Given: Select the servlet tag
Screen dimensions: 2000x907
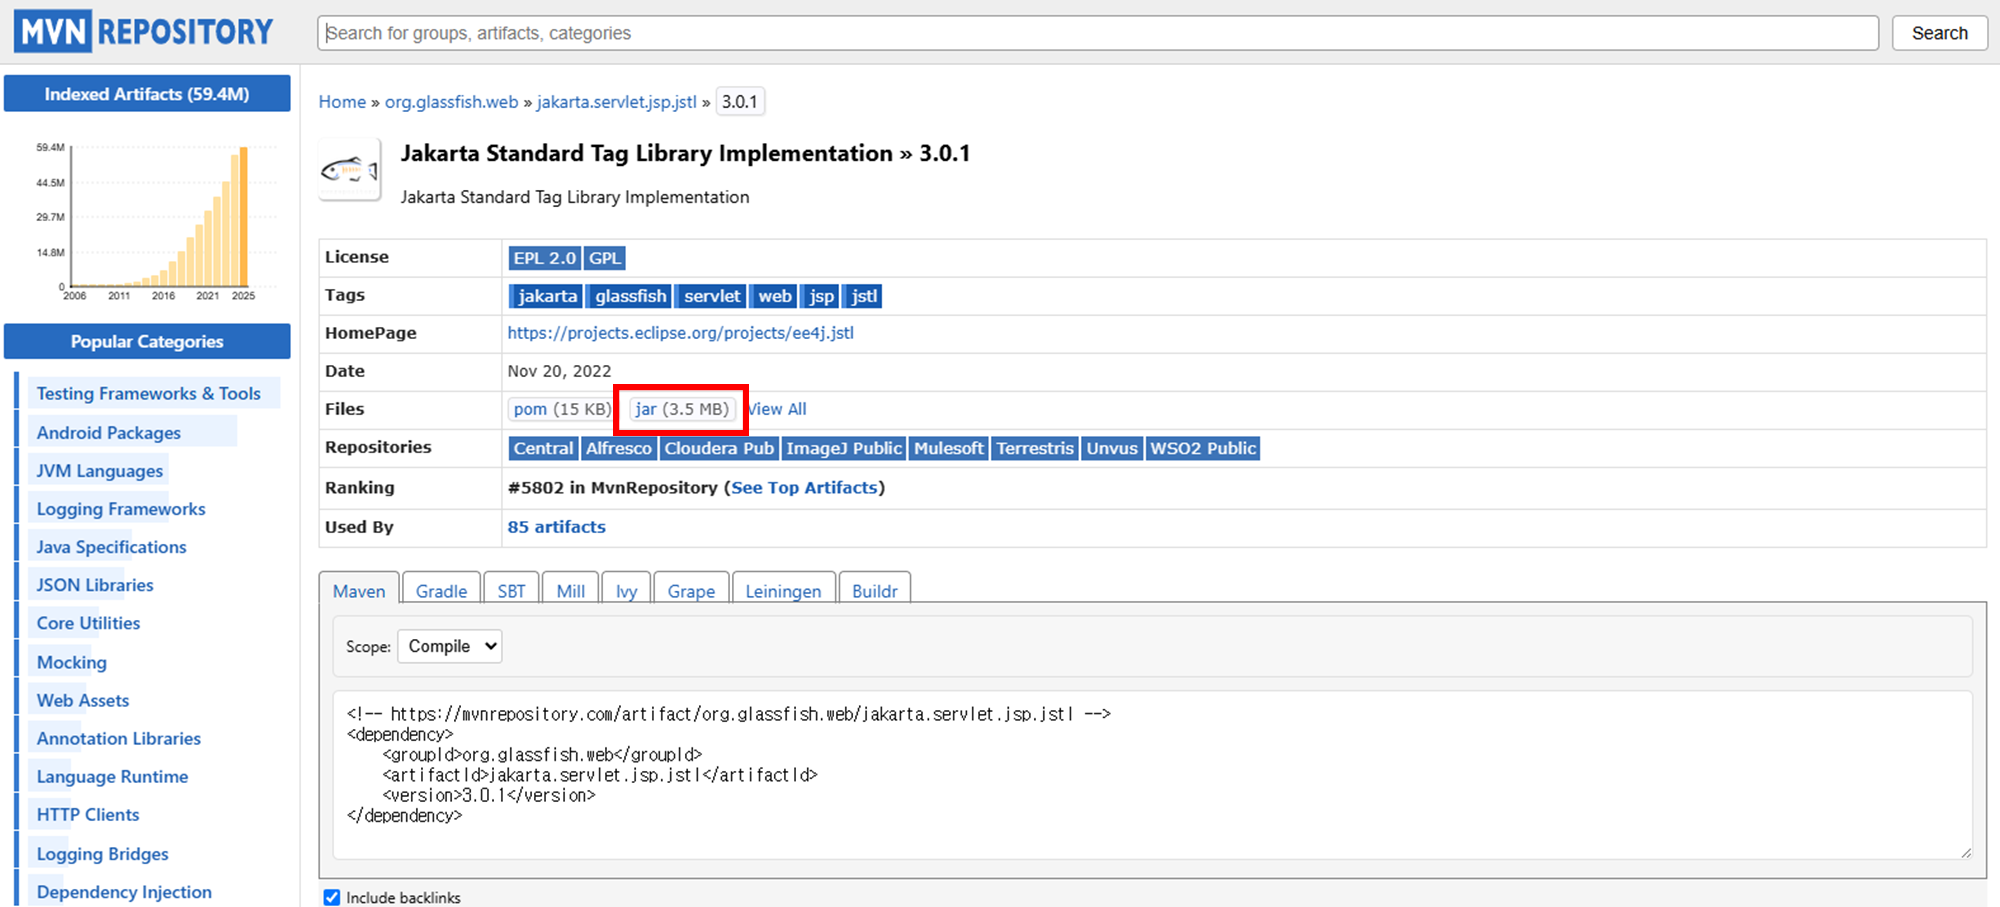Looking at the screenshot, I should point(712,296).
